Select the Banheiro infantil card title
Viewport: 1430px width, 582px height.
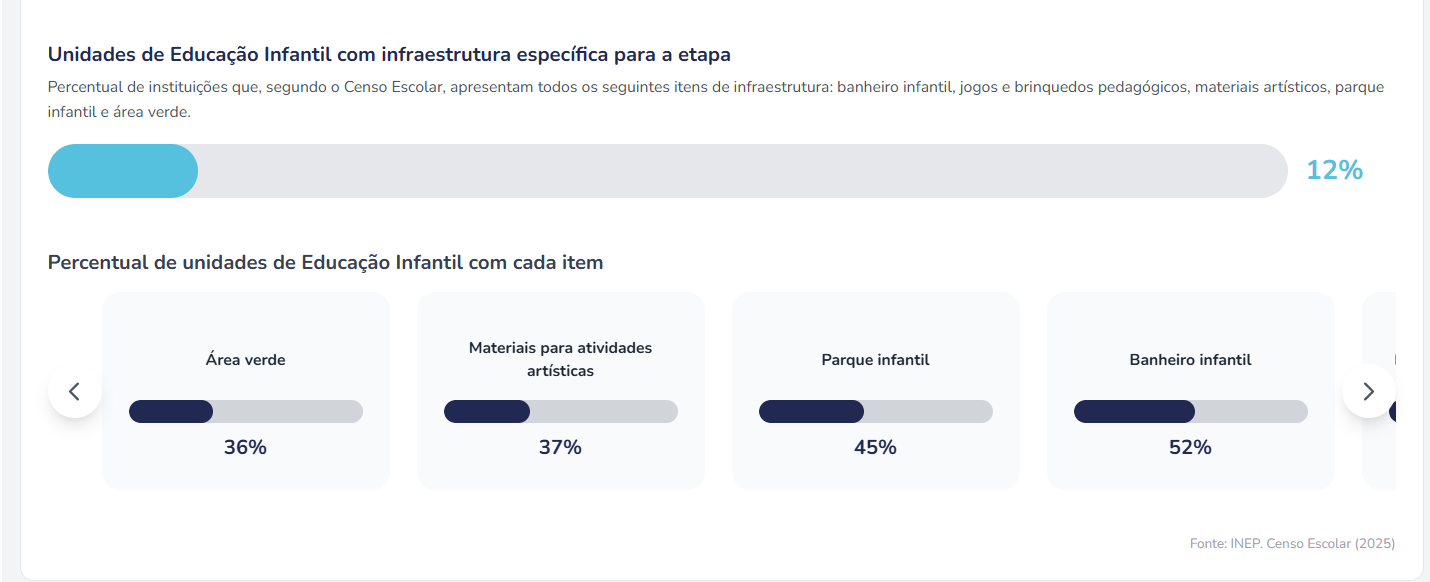1190,360
